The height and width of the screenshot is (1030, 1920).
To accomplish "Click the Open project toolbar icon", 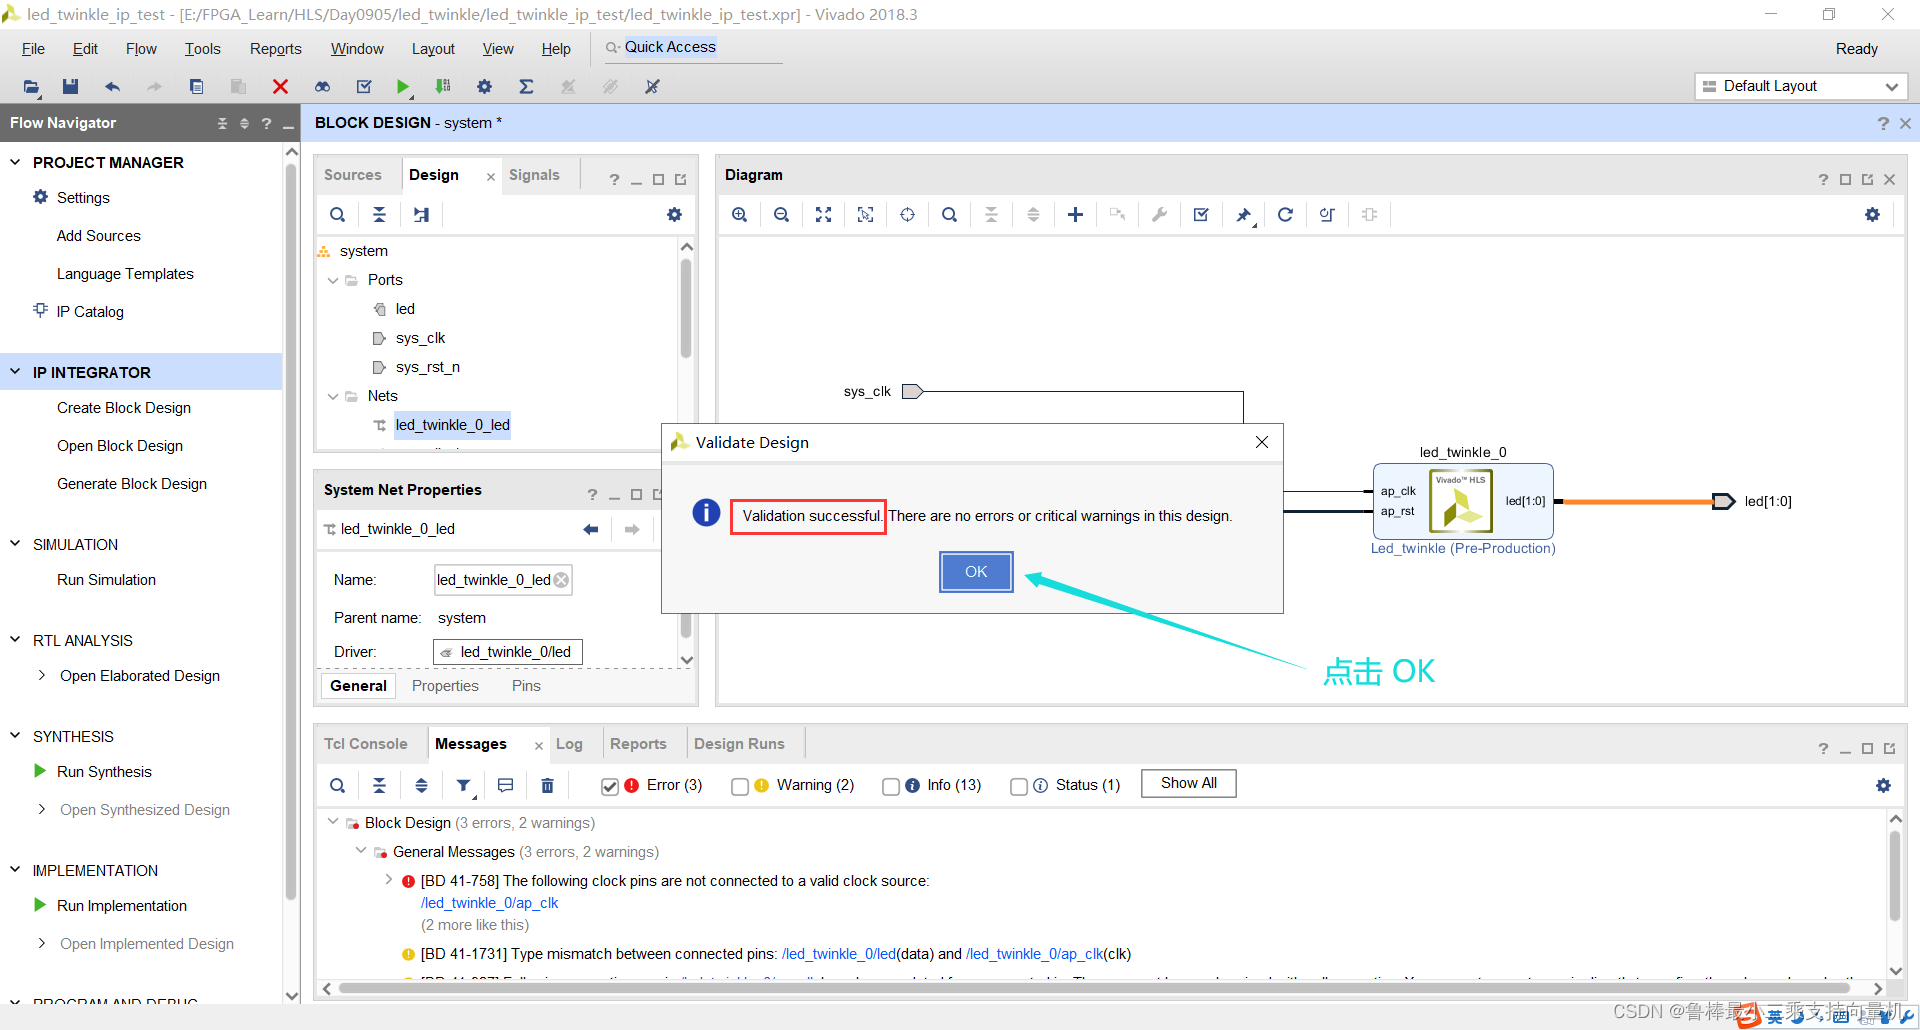I will 31,87.
